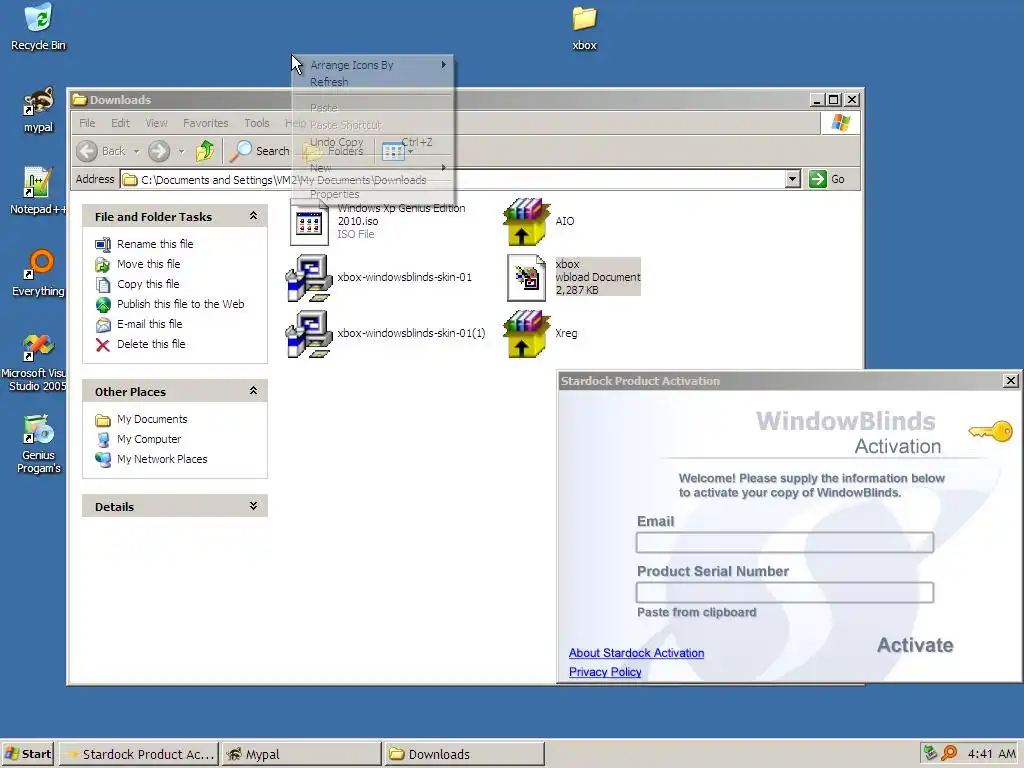This screenshot has width=1024, height=768.
Task: Go up one folder level
Action: pyautogui.click(x=205, y=151)
